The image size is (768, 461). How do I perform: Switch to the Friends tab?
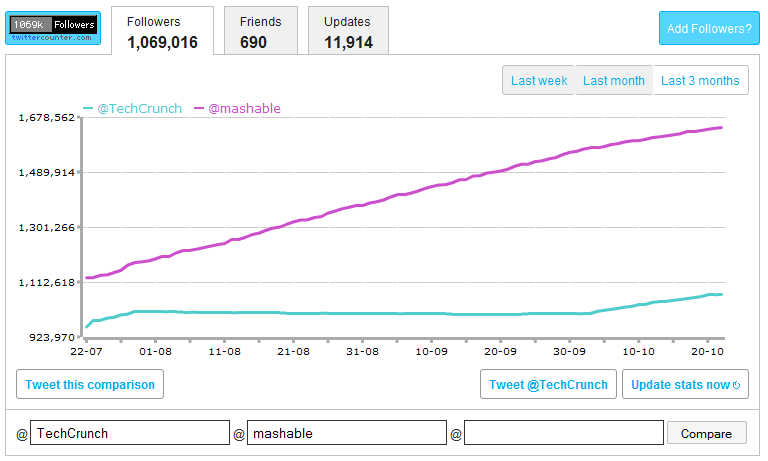[x=261, y=30]
